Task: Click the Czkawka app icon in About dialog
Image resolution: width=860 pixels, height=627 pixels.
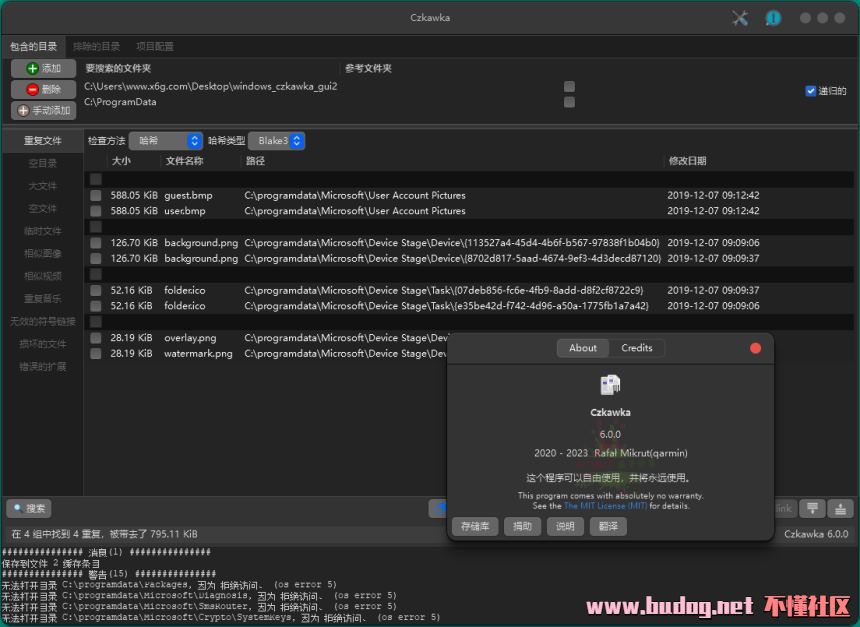Action: coord(610,385)
